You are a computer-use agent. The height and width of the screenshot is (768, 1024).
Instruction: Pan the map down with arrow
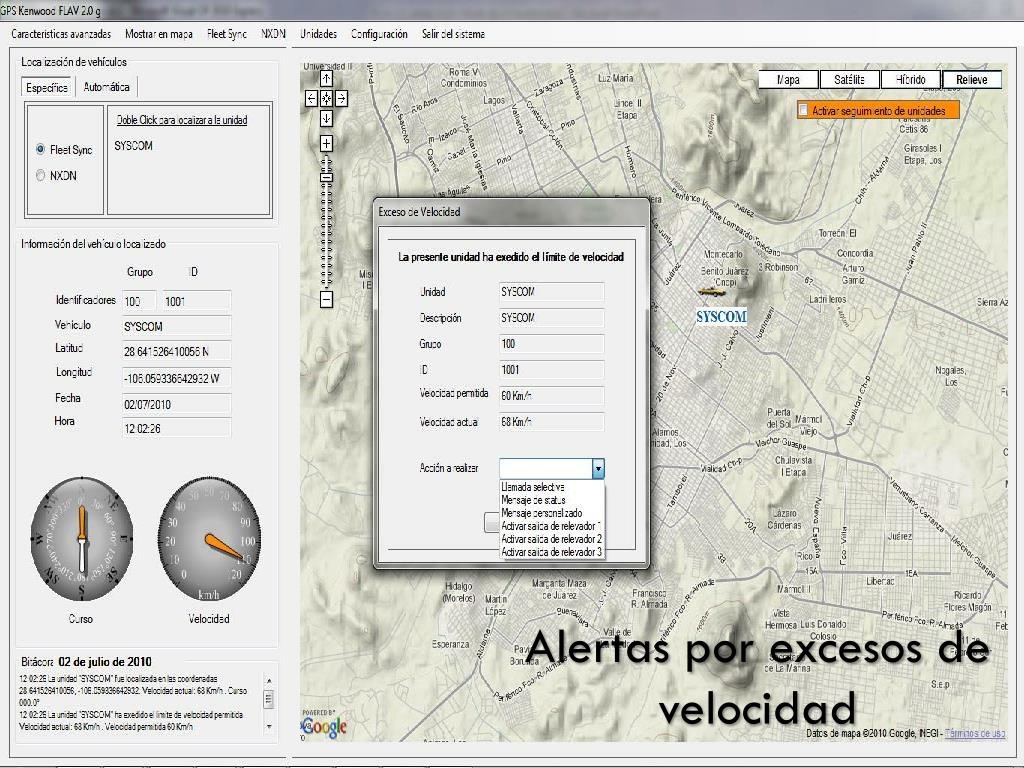(x=326, y=119)
